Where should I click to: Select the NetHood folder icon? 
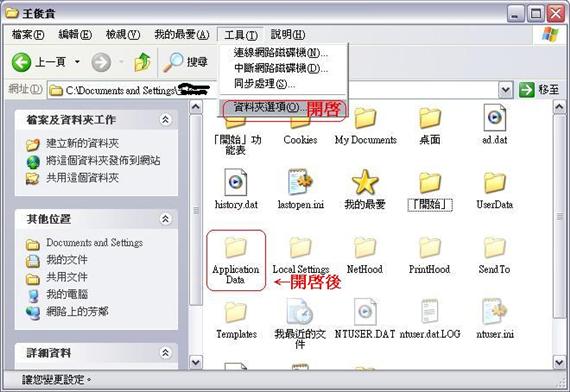[x=365, y=248]
